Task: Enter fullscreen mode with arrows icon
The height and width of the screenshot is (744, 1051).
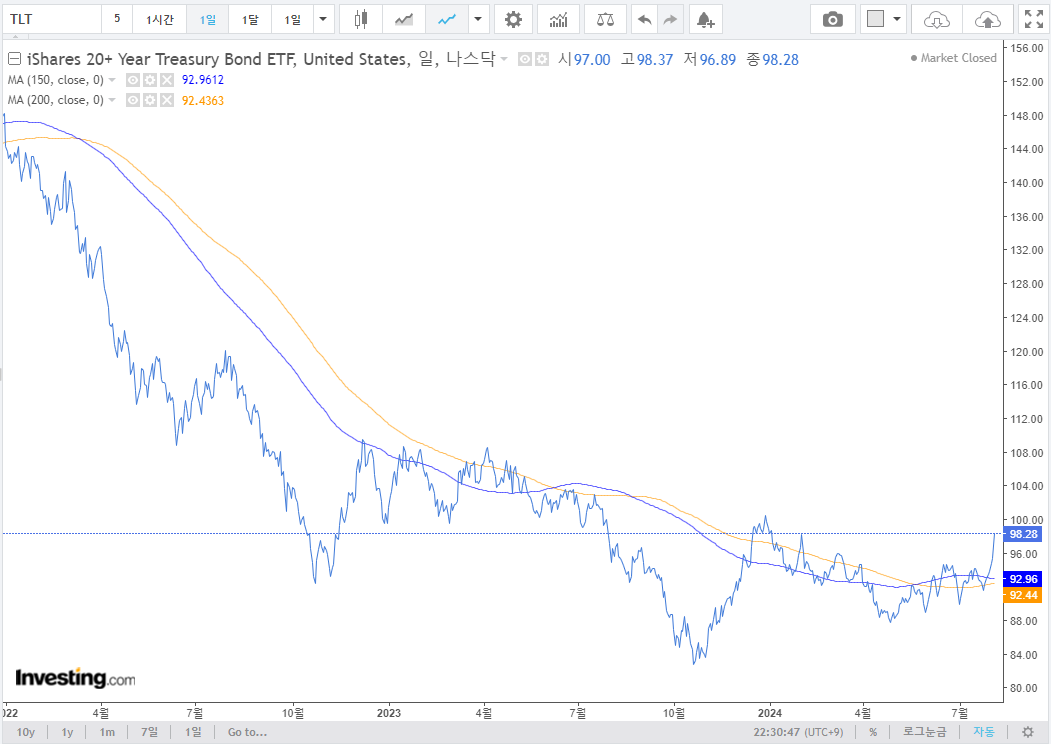Action: pyautogui.click(x=1034, y=19)
